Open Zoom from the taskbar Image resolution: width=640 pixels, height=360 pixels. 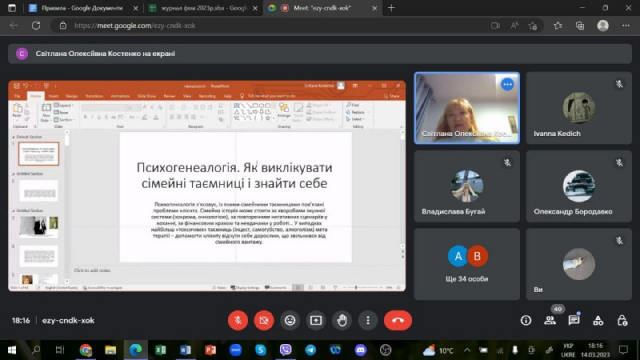[236, 350]
